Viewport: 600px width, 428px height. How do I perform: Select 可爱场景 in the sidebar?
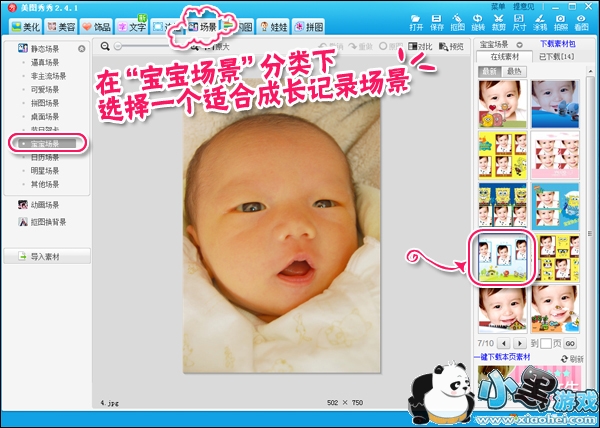coord(45,90)
